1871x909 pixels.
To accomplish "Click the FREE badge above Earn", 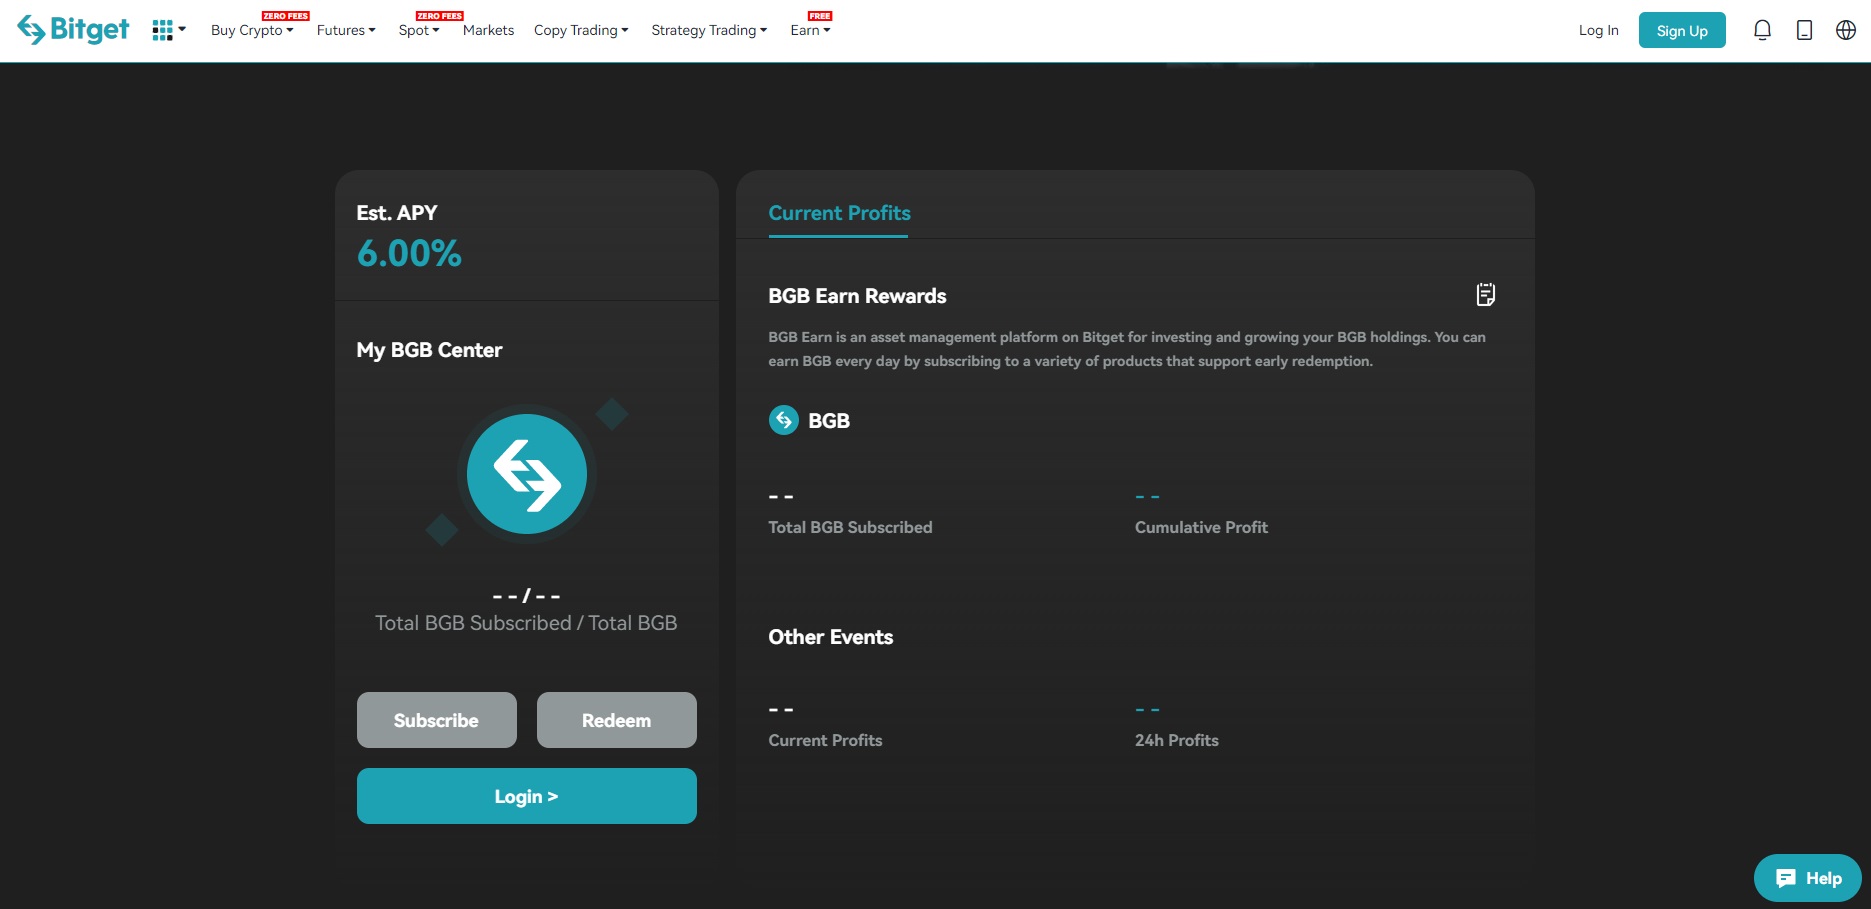I will click(820, 16).
